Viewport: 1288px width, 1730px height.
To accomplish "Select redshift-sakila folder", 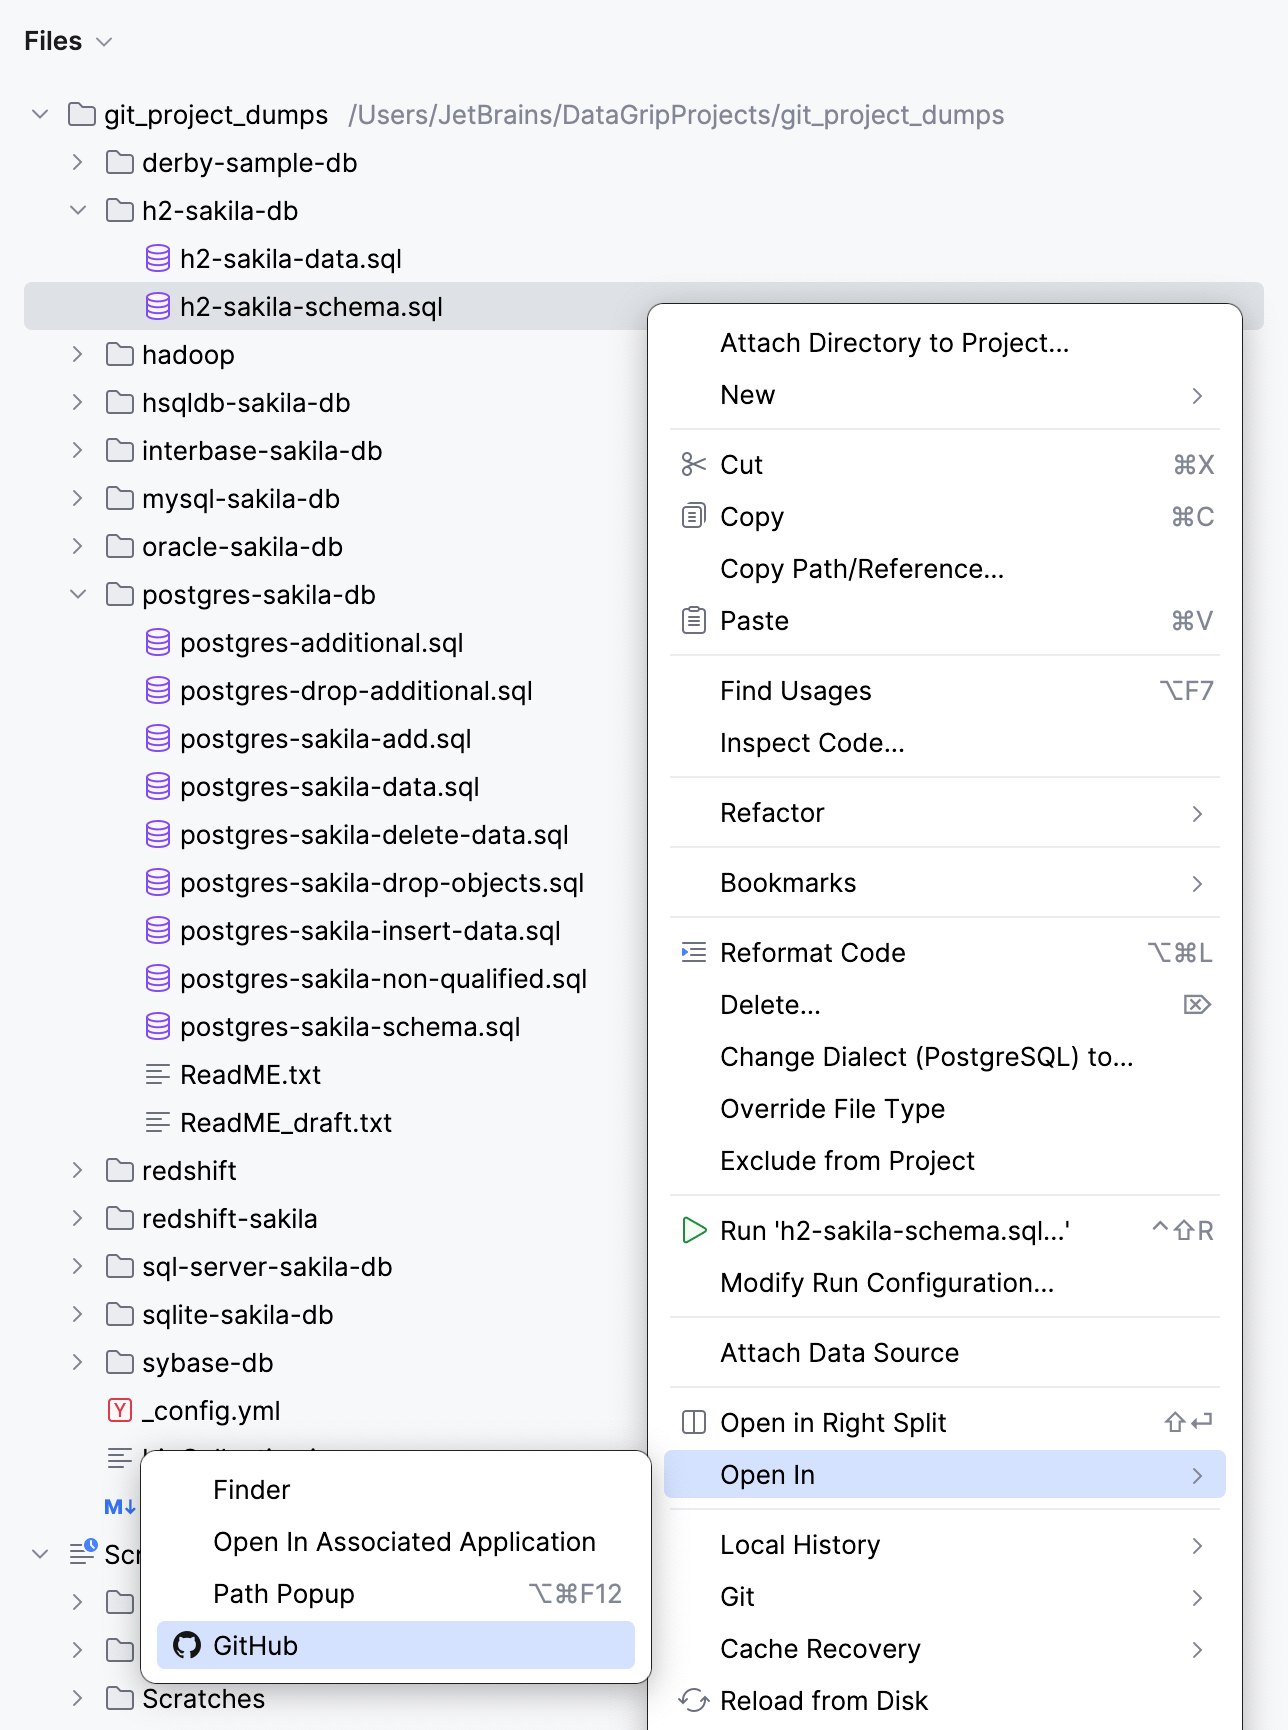I will [x=229, y=1219].
